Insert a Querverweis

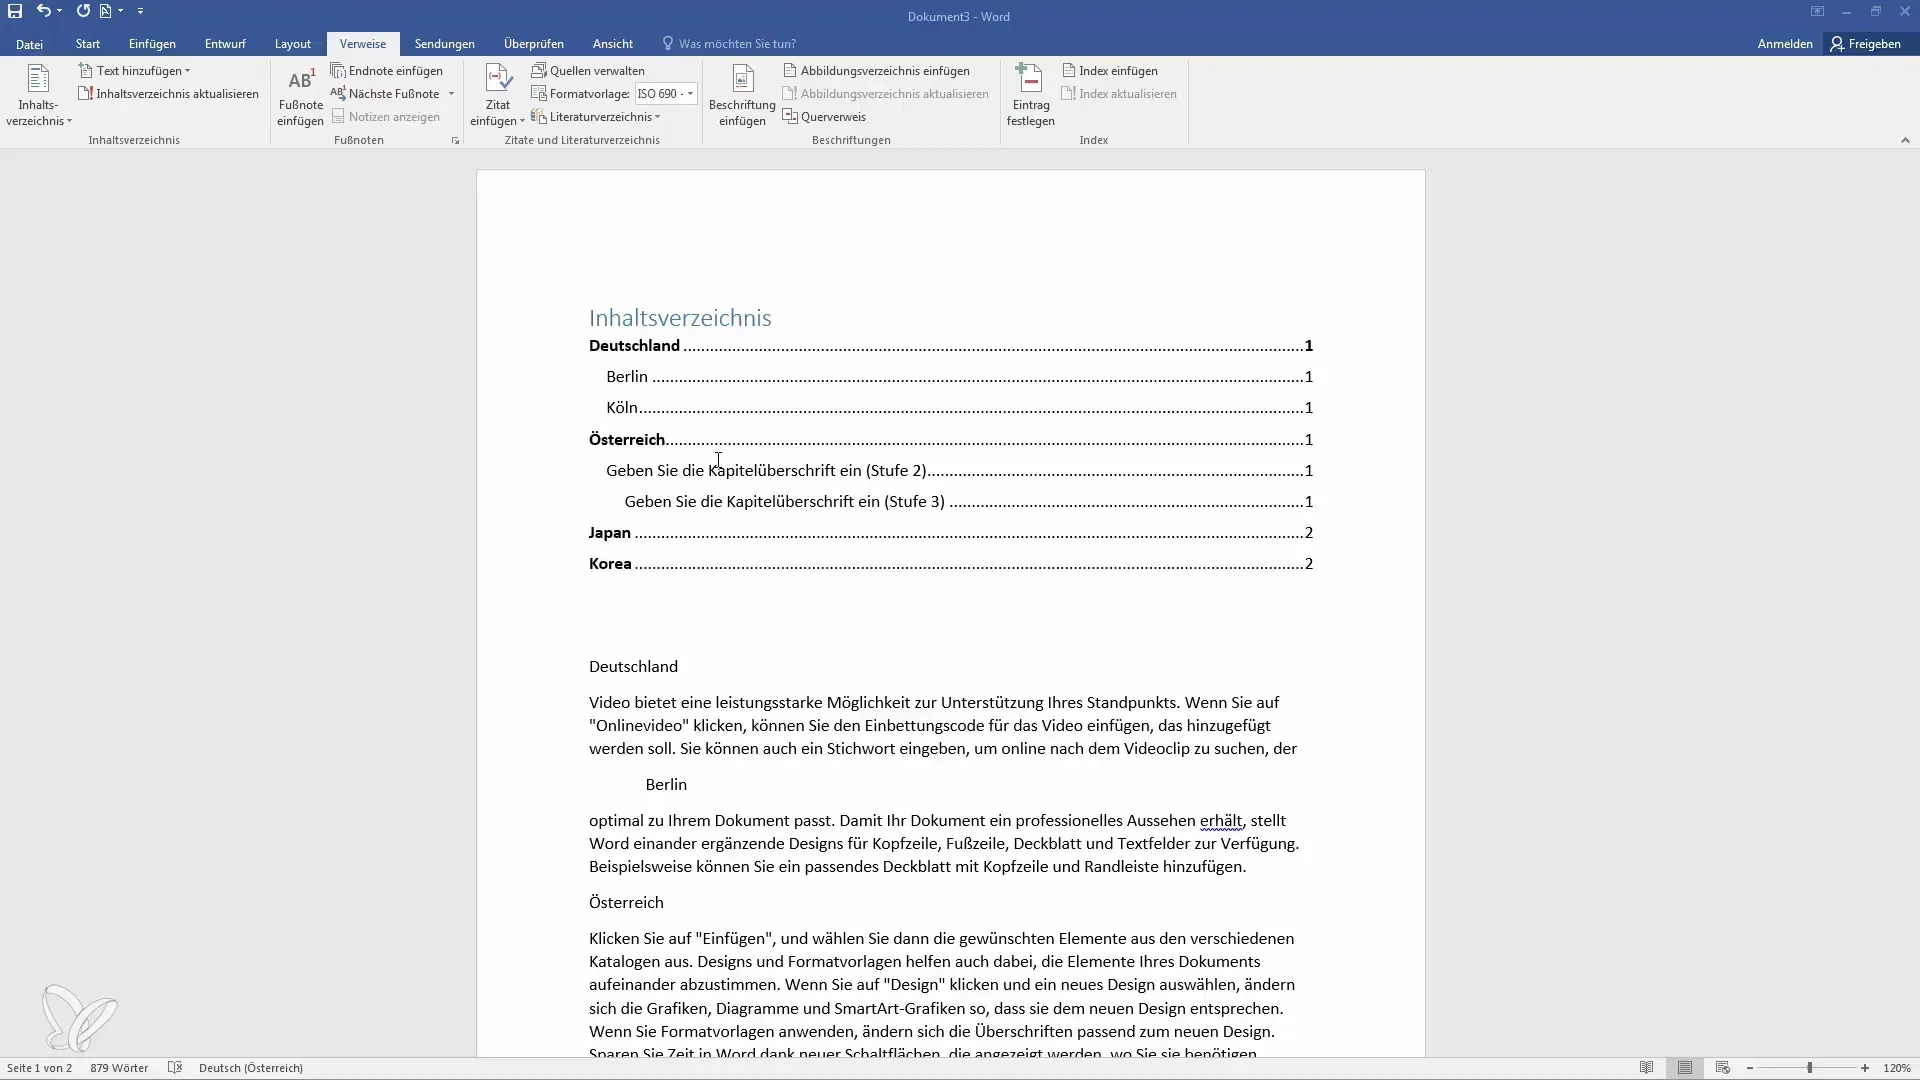[824, 117]
